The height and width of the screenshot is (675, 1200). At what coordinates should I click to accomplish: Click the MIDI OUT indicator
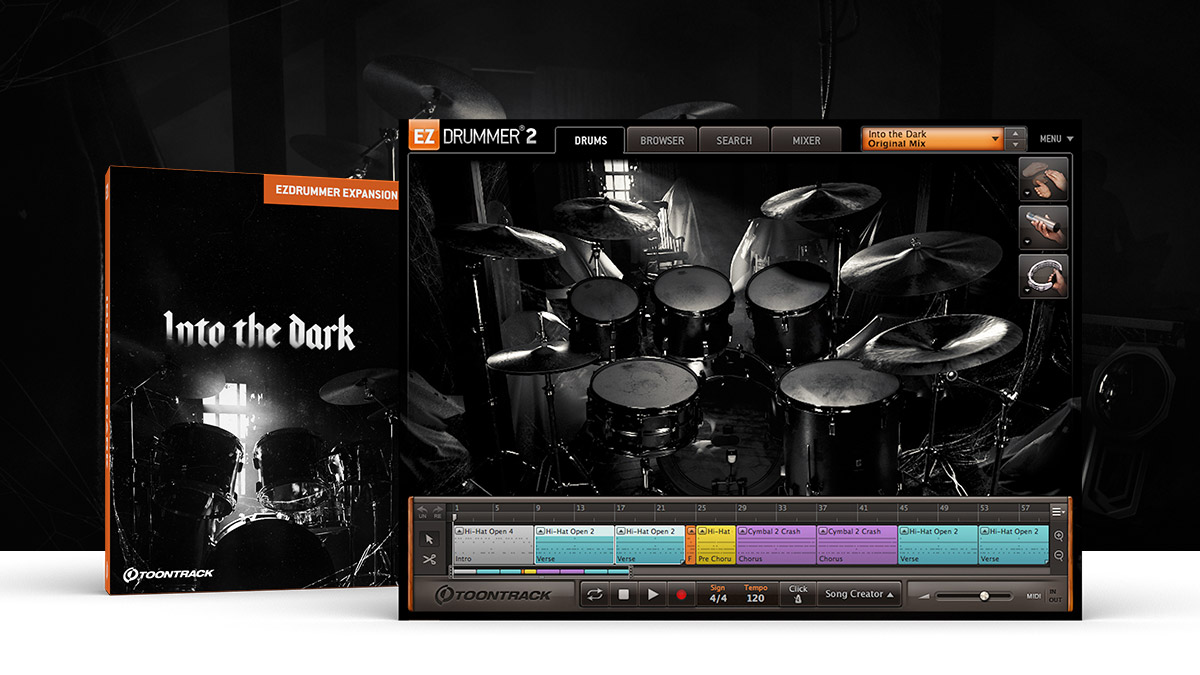point(1056,600)
